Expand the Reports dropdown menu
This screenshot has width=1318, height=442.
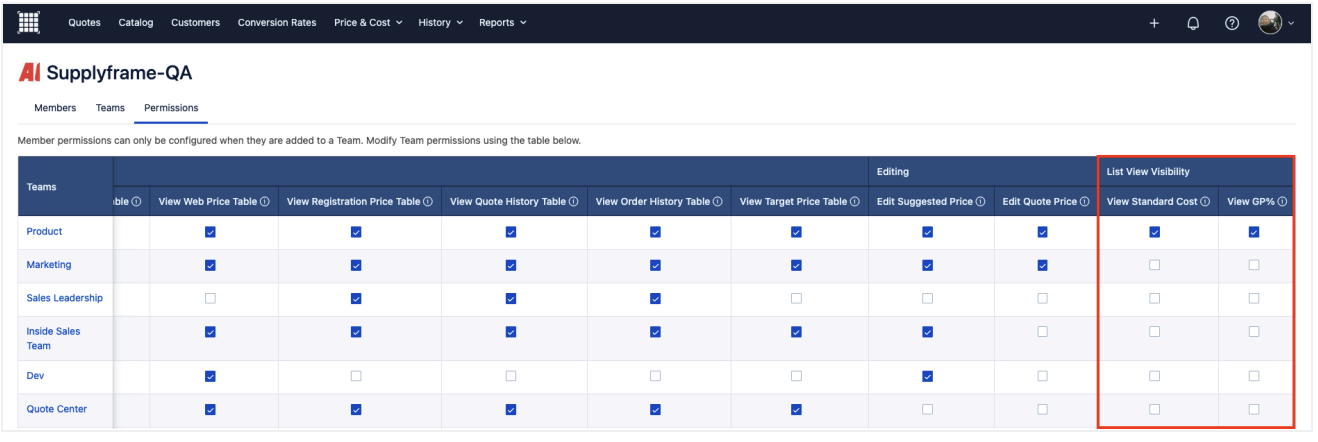coord(502,23)
